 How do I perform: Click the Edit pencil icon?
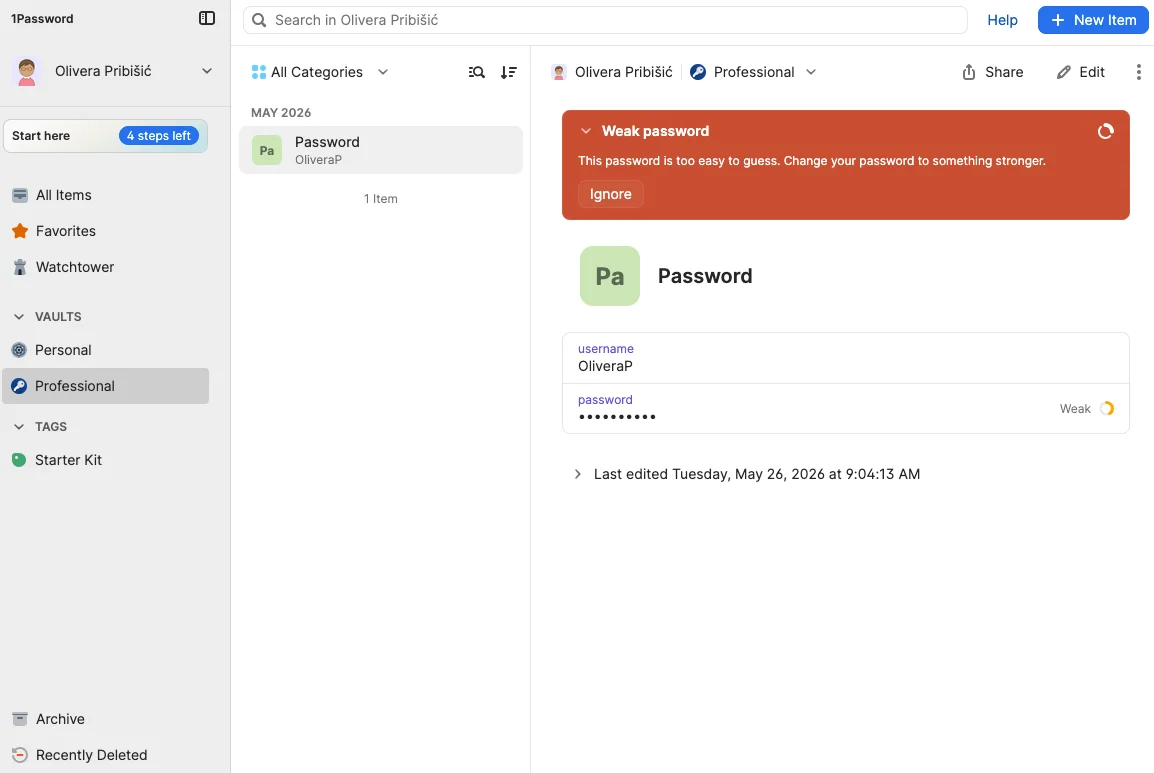pos(1063,72)
